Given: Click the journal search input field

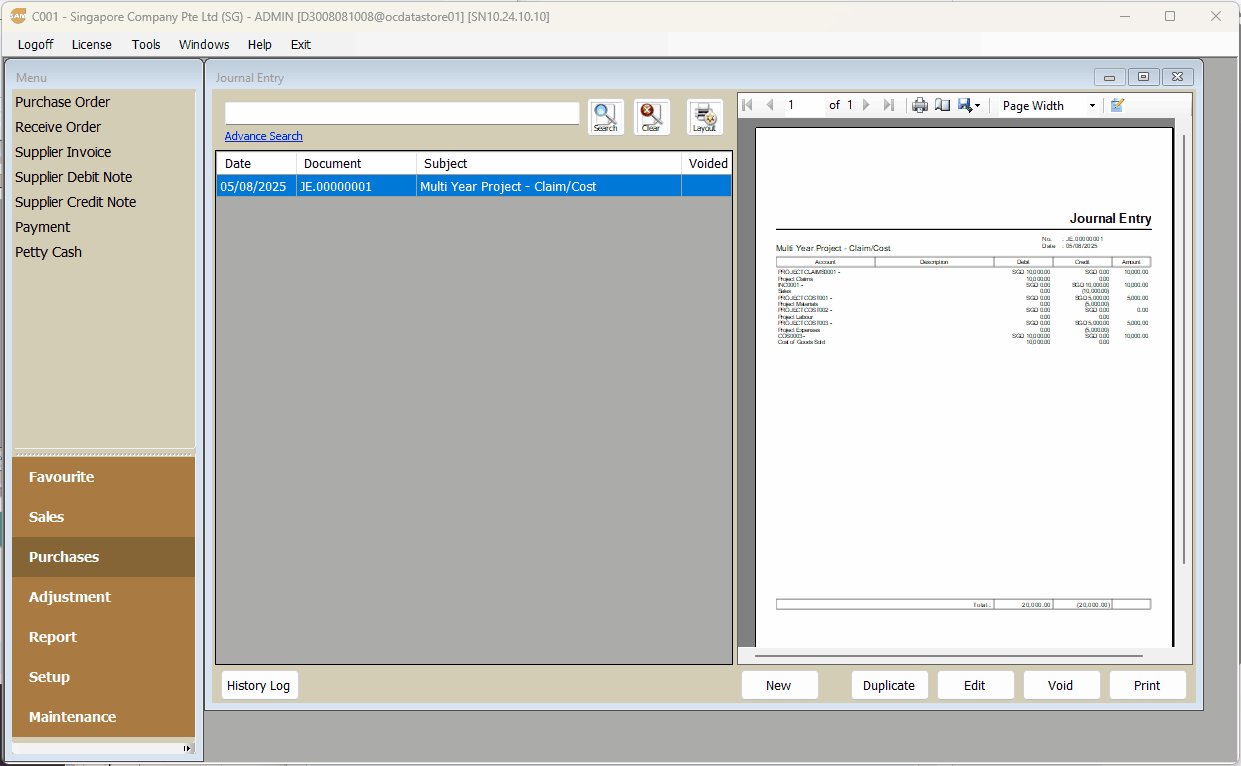Looking at the screenshot, I should click(x=401, y=113).
